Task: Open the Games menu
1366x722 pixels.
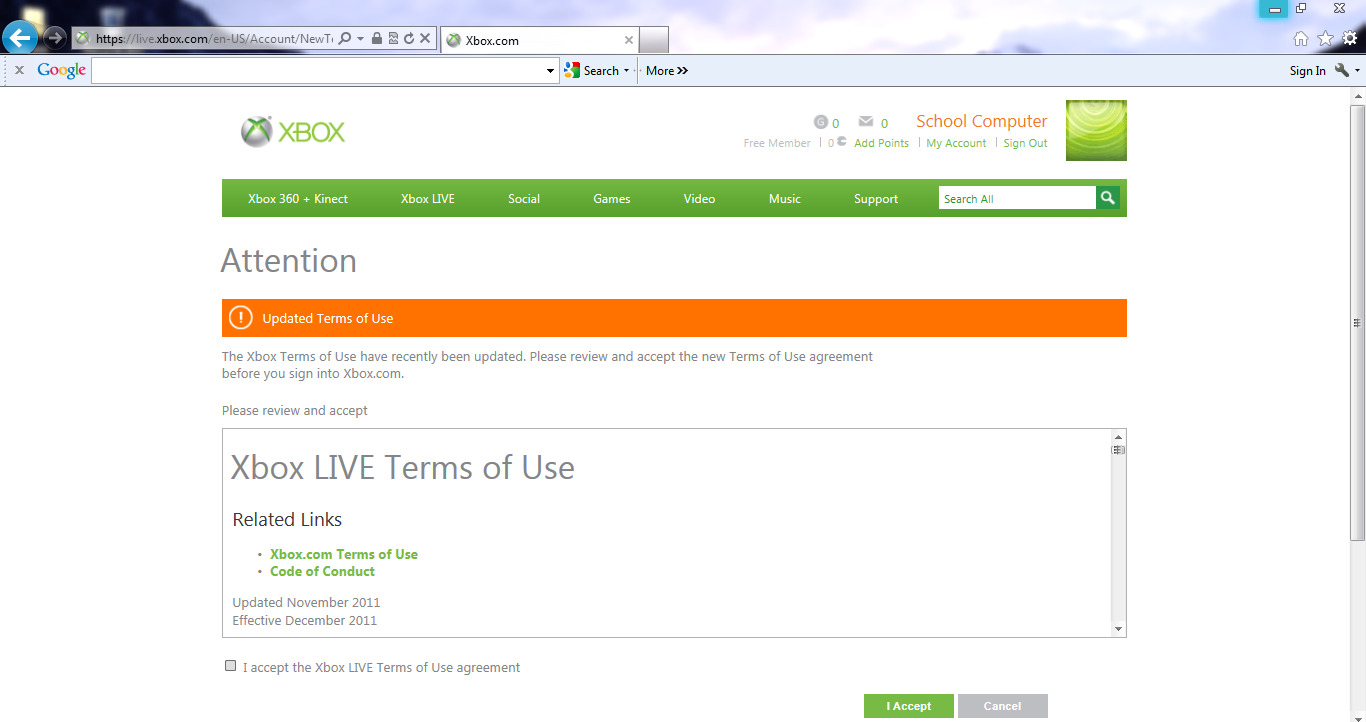Action: 611,199
